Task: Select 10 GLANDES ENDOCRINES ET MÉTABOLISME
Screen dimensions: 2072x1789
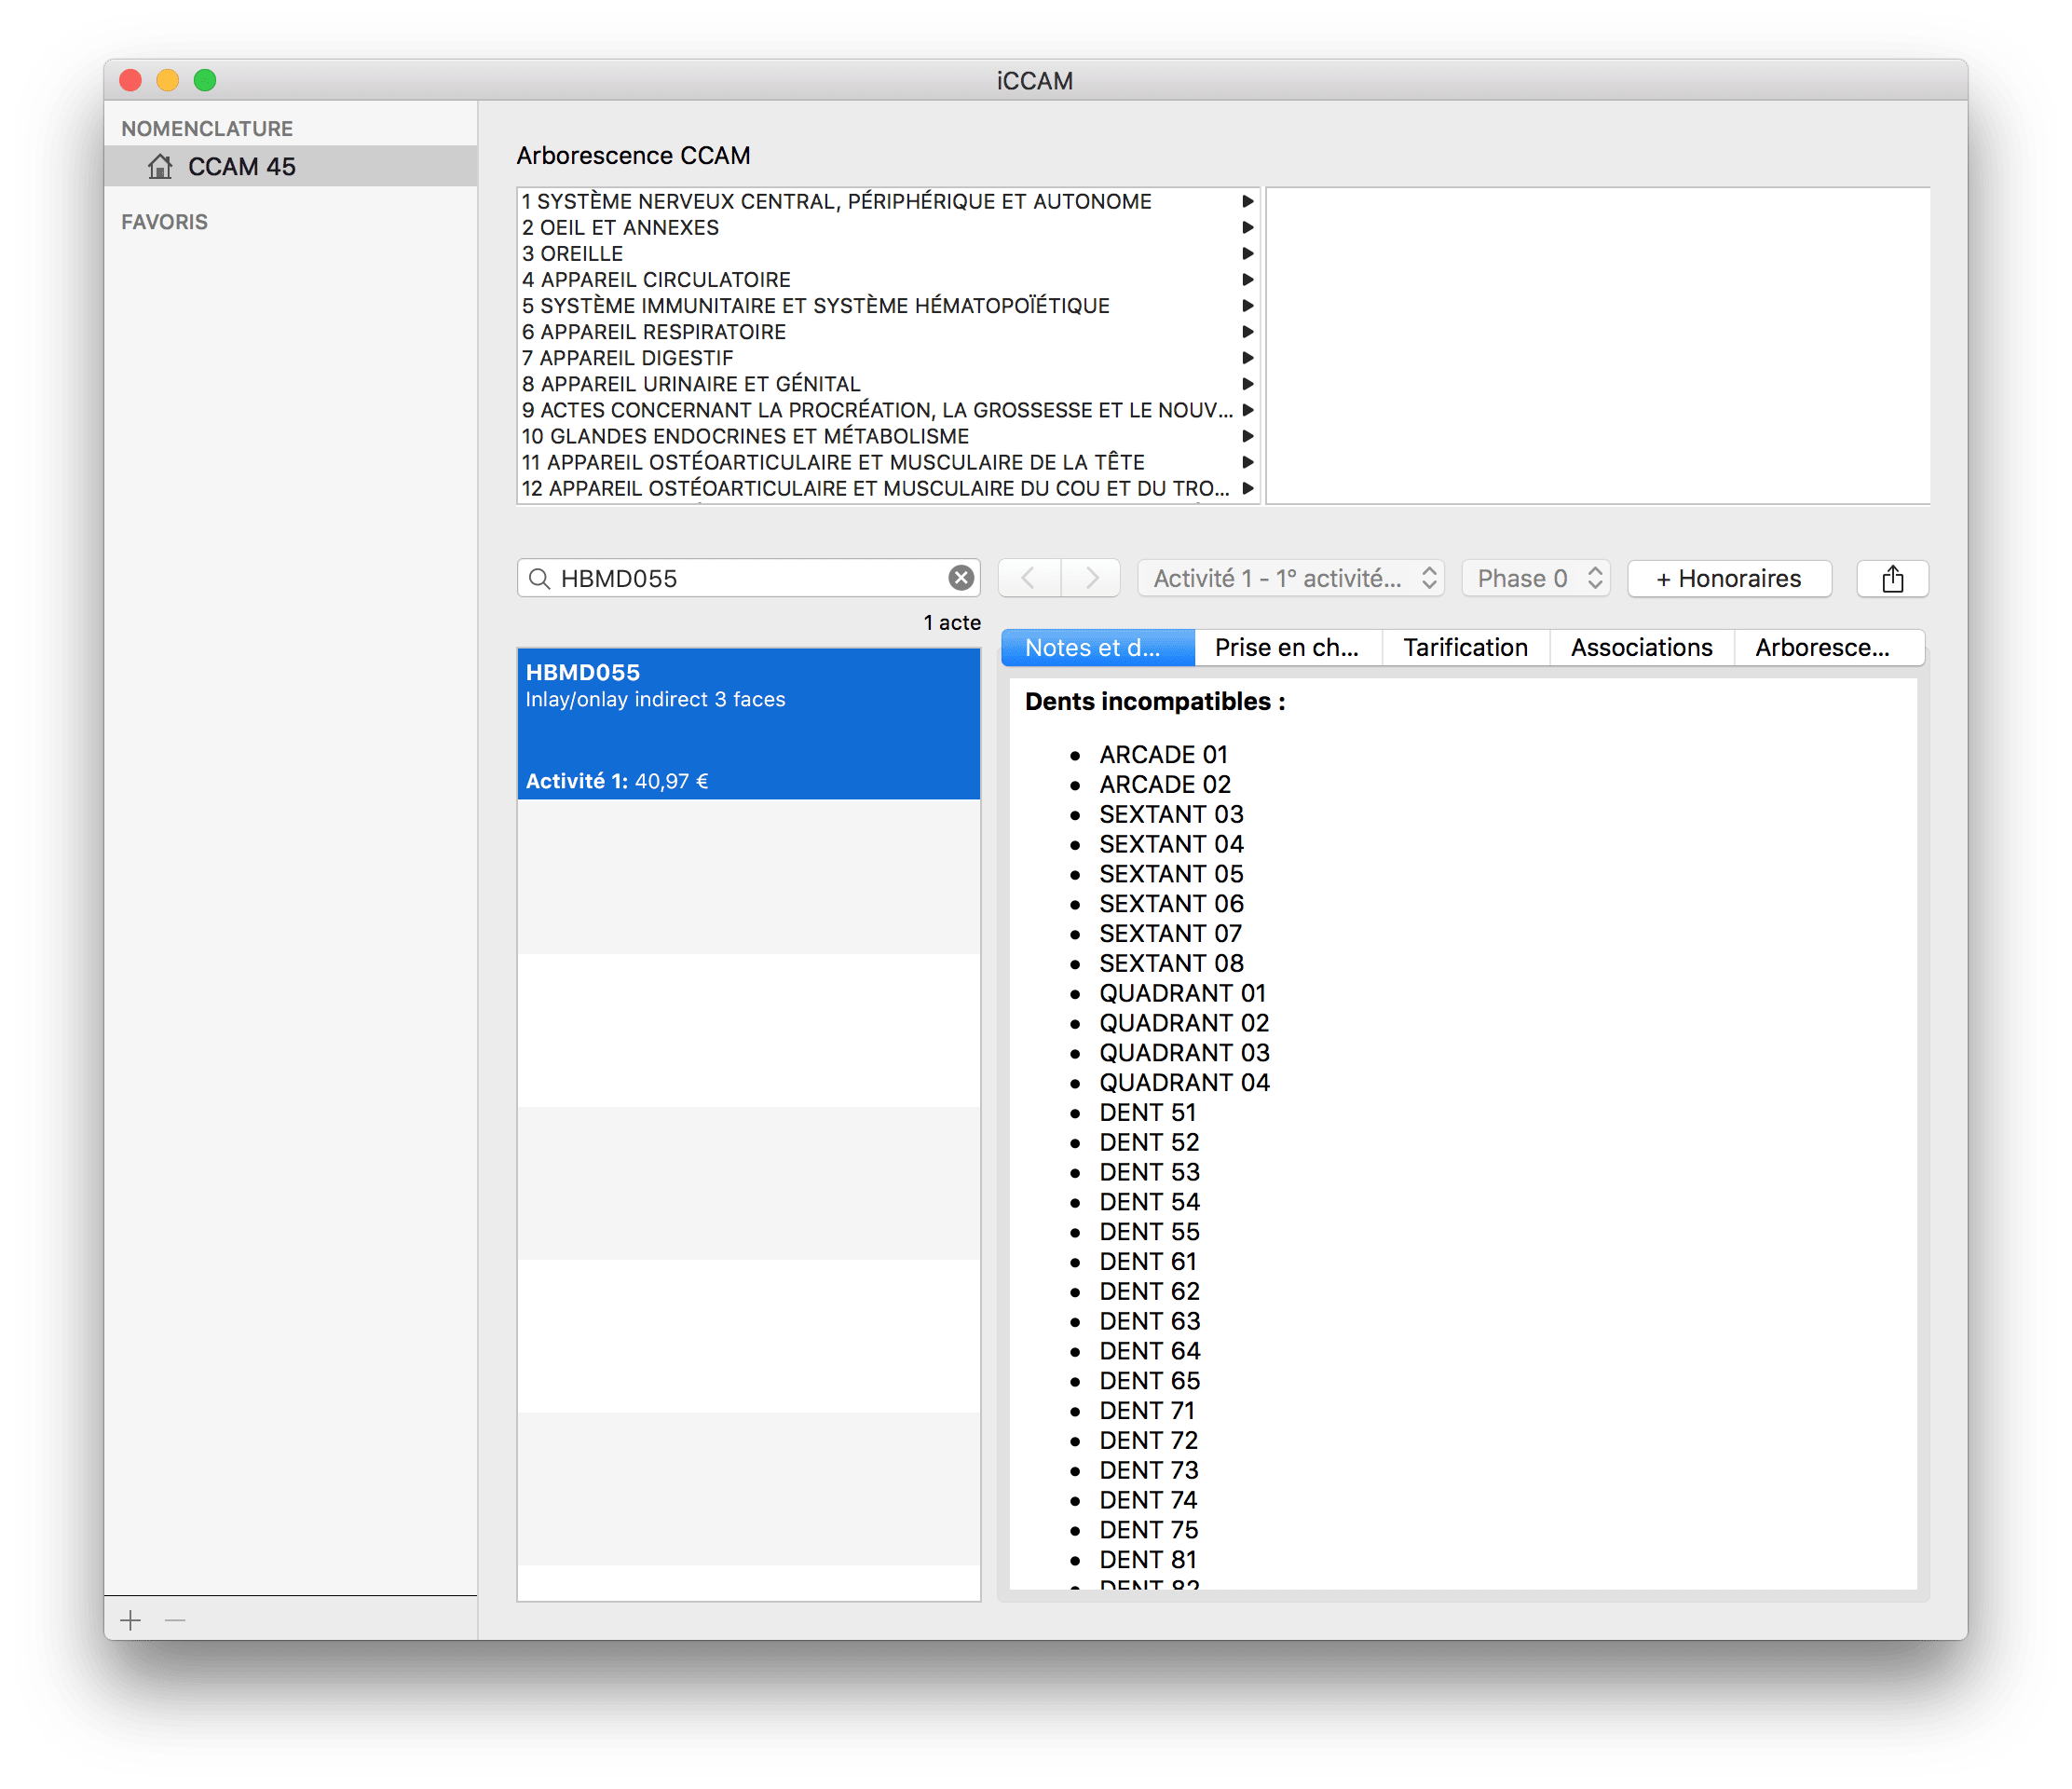Action: (745, 436)
